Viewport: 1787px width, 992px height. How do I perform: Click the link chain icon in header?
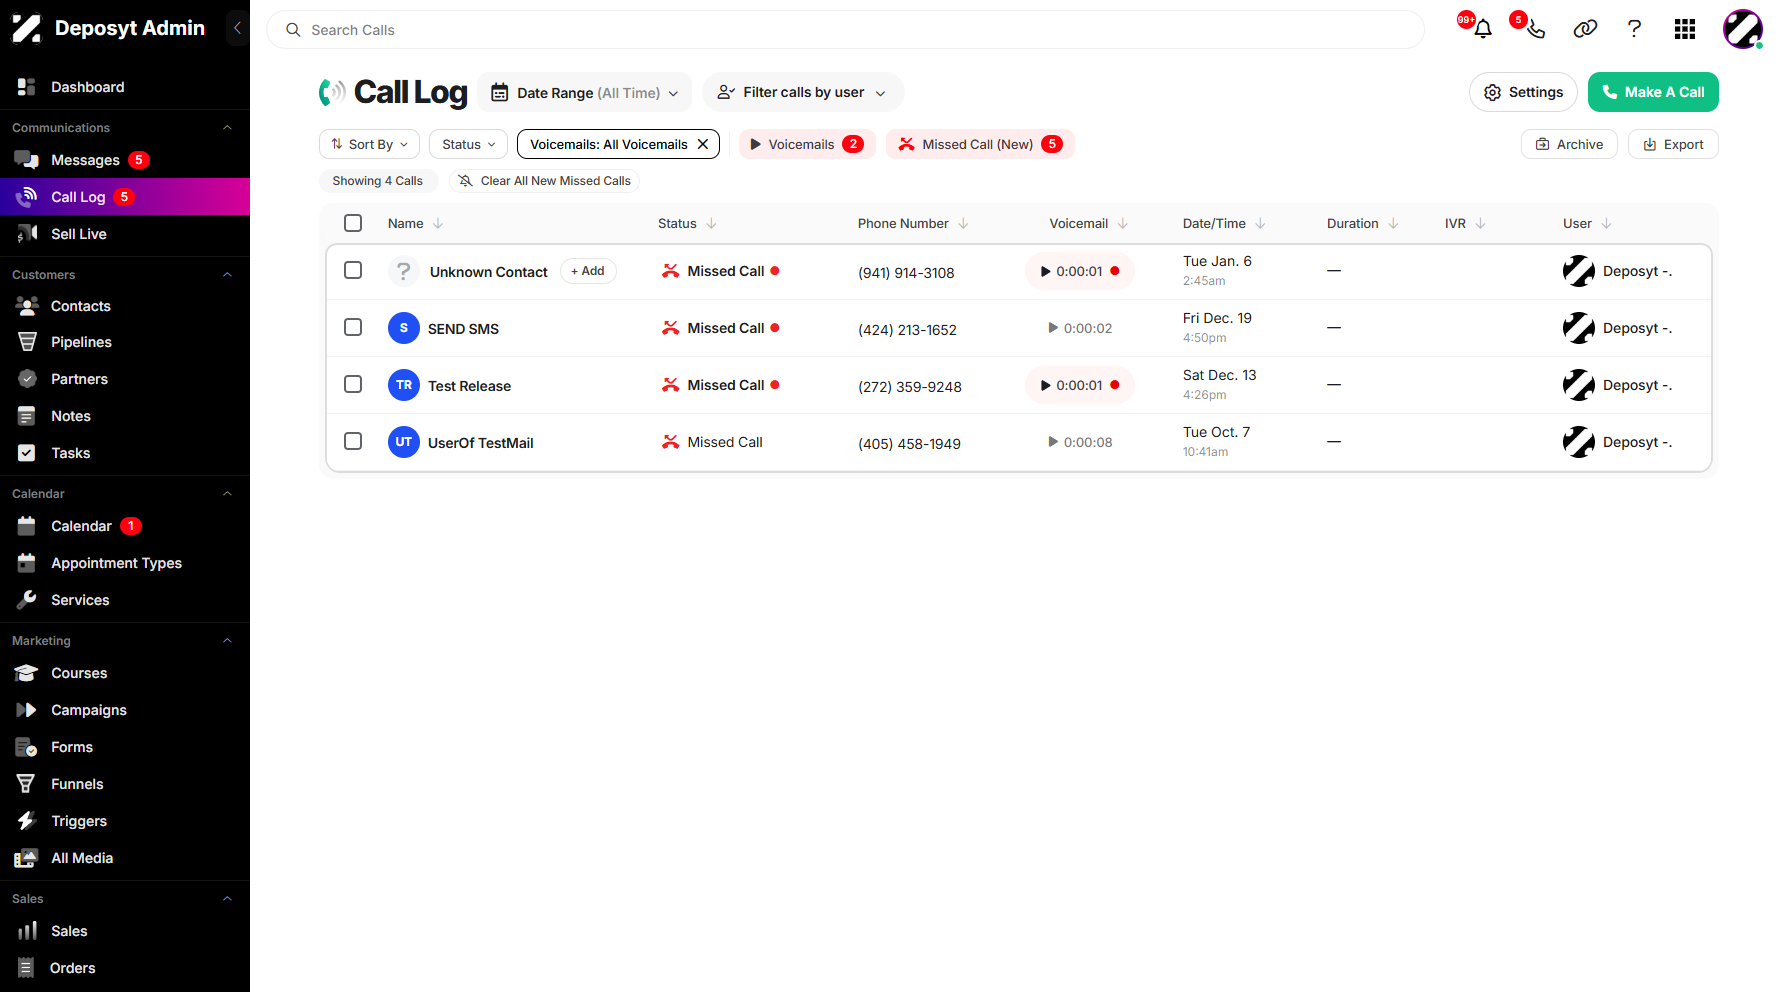point(1585,29)
